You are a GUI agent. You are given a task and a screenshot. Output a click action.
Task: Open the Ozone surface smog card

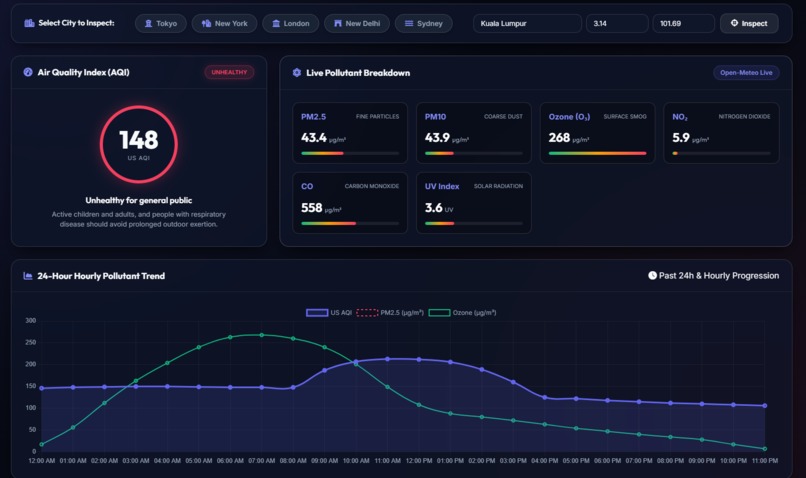pyautogui.click(x=597, y=133)
